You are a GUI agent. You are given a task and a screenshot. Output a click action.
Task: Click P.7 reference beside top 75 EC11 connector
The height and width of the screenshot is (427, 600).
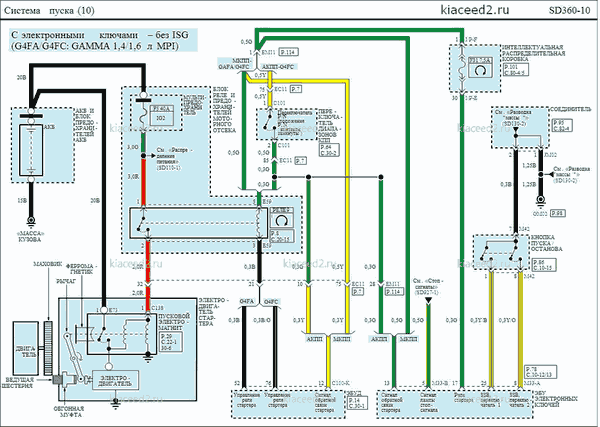coord(296,89)
